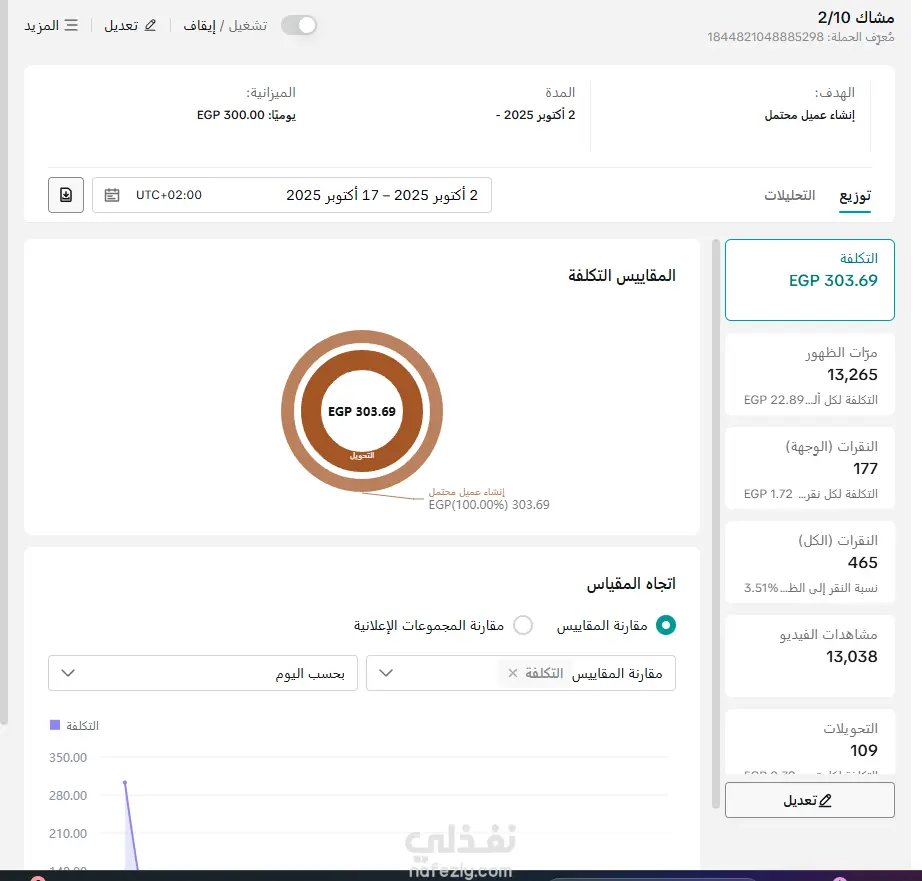The width and height of the screenshot is (922, 881).
Task: Click the EGP 300.00 daily budget value
Action: [x=230, y=115]
